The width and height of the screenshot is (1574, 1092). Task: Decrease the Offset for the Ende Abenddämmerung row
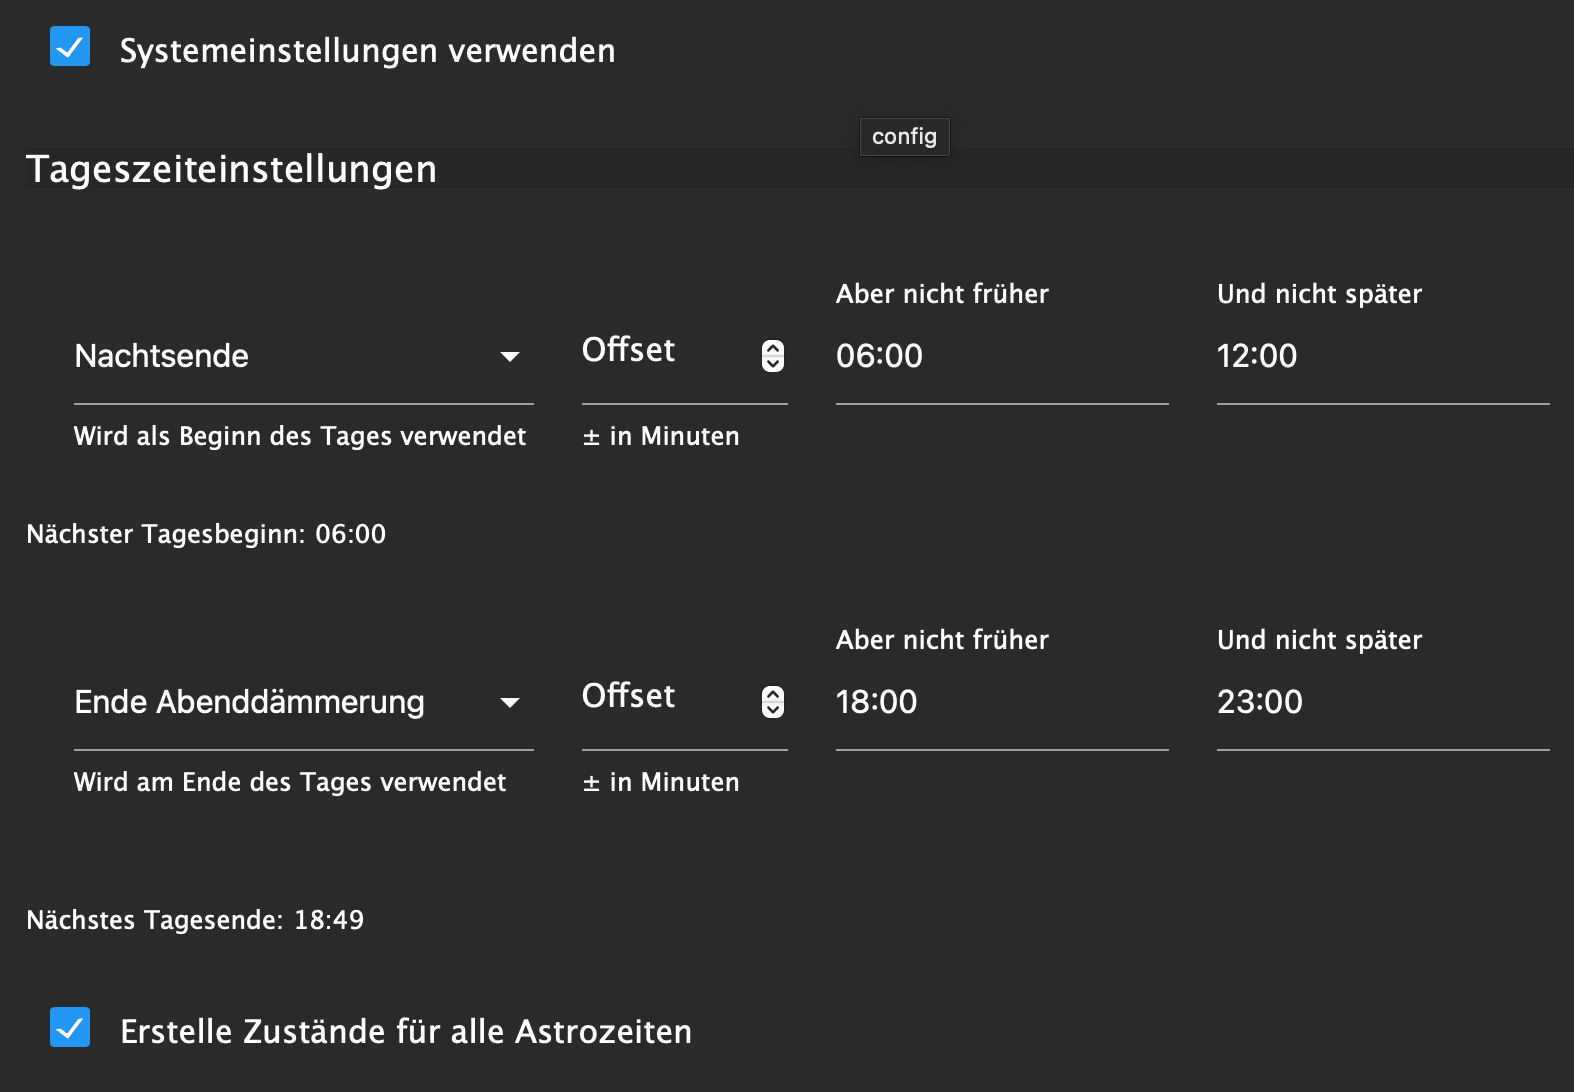point(773,710)
